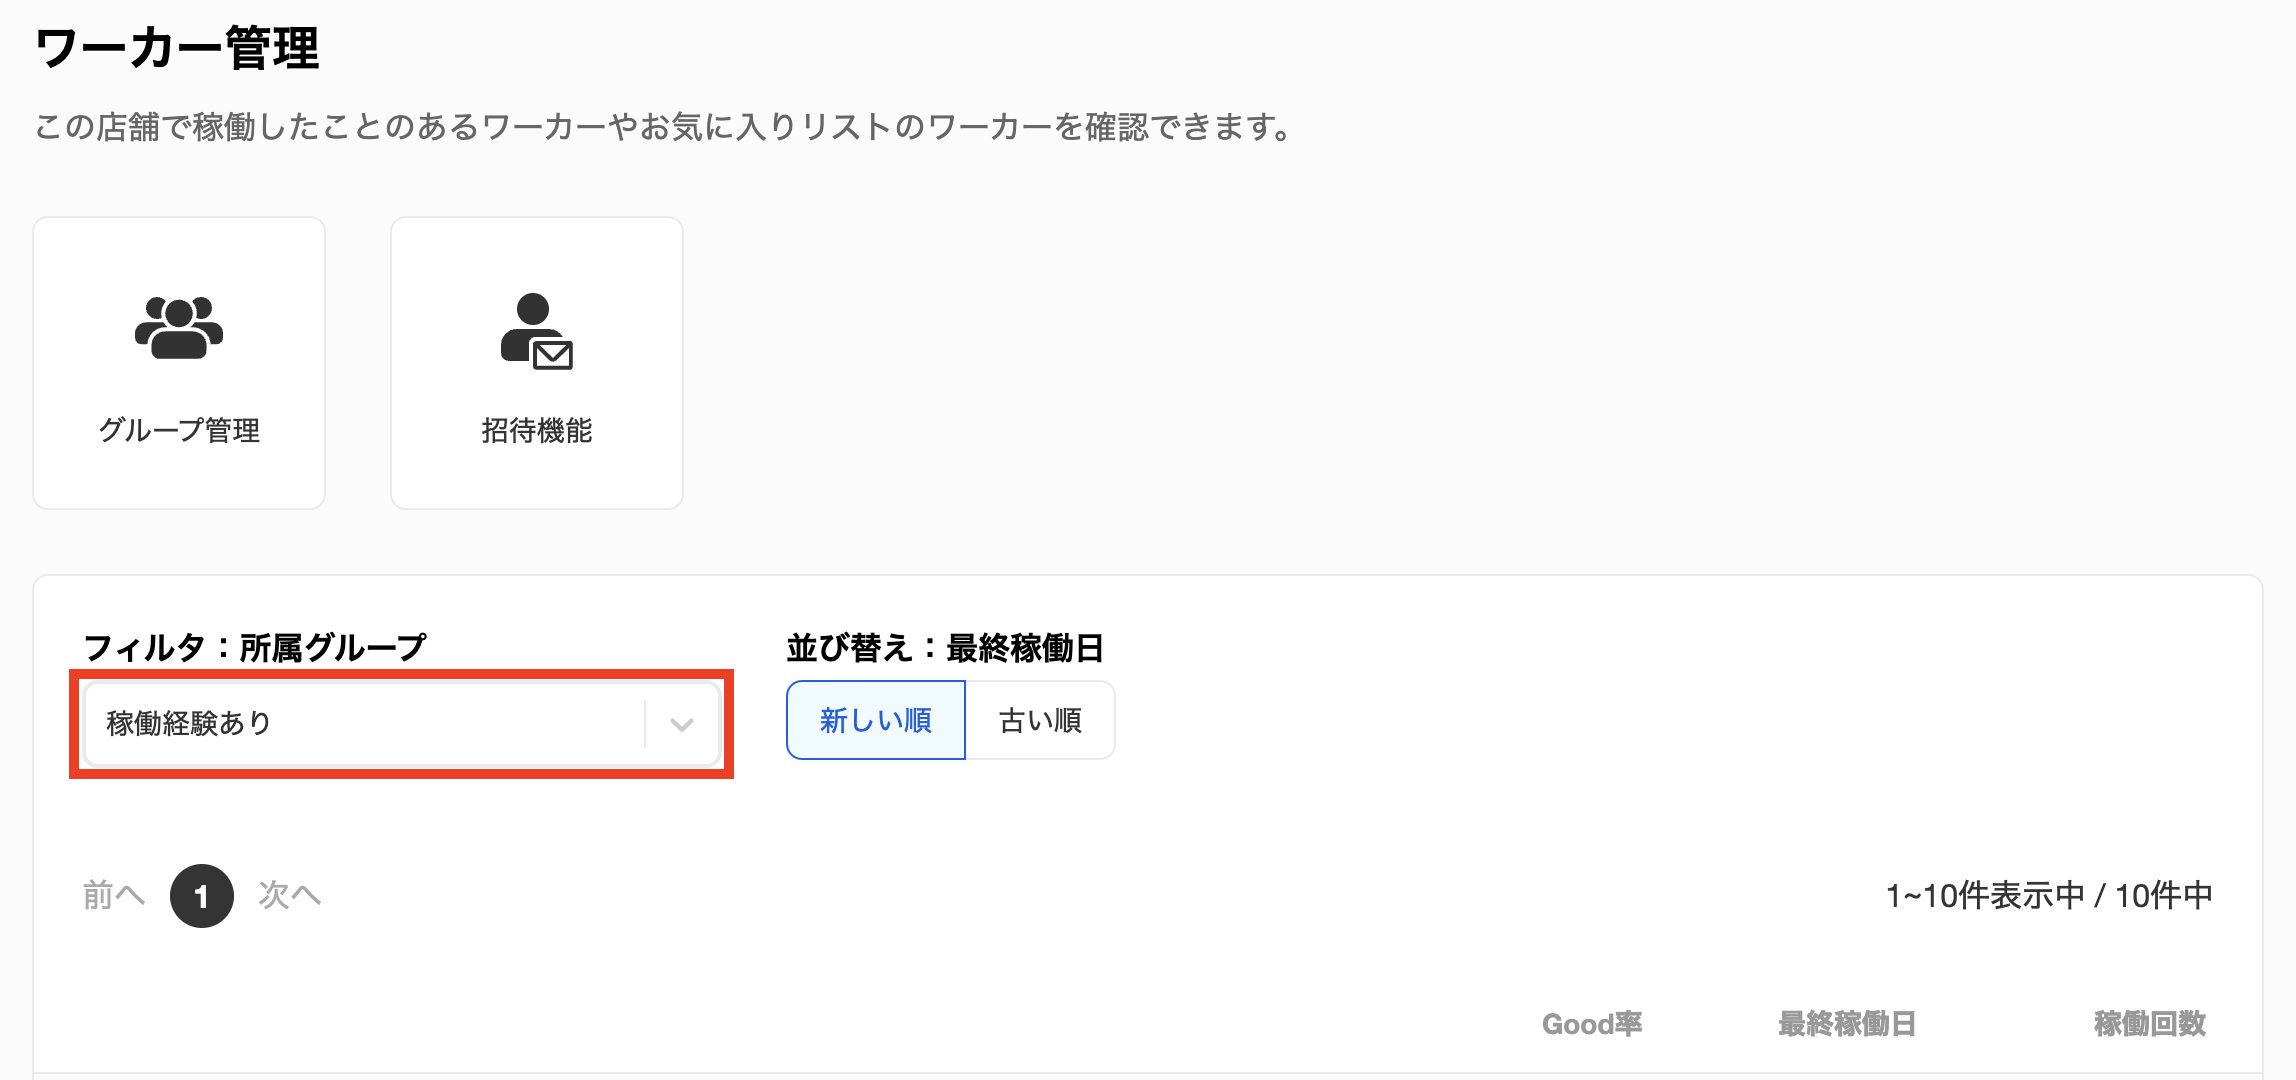Click the 稼働回数 column header
The image size is (2296, 1080).
click(2150, 1024)
